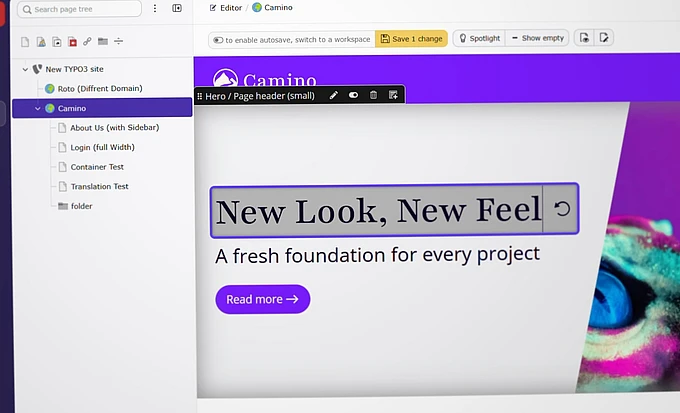
Task: Click the Read more button
Action: click(x=263, y=299)
